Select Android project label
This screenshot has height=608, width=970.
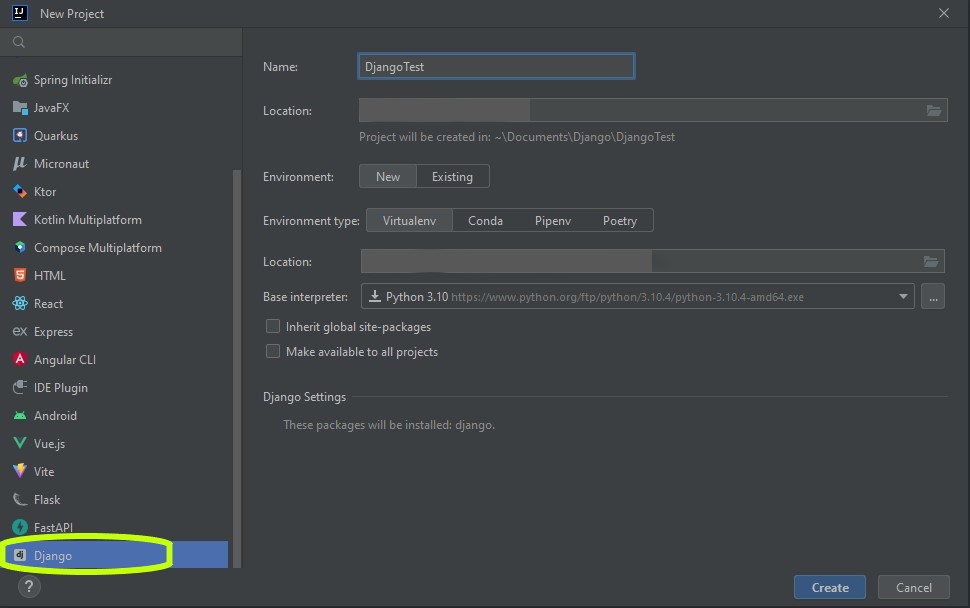(55, 416)
